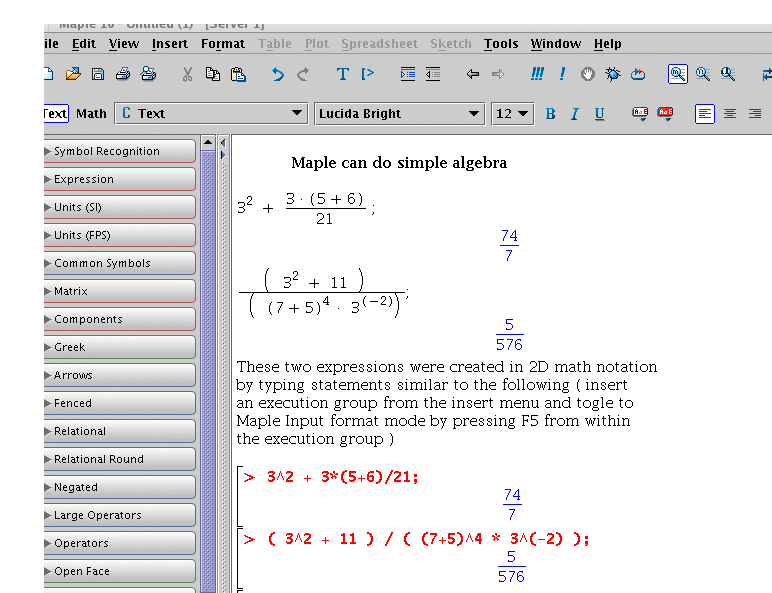Expand the Operators palette
The height and width of the screenshot is (593, 772).
click(120, 543)
